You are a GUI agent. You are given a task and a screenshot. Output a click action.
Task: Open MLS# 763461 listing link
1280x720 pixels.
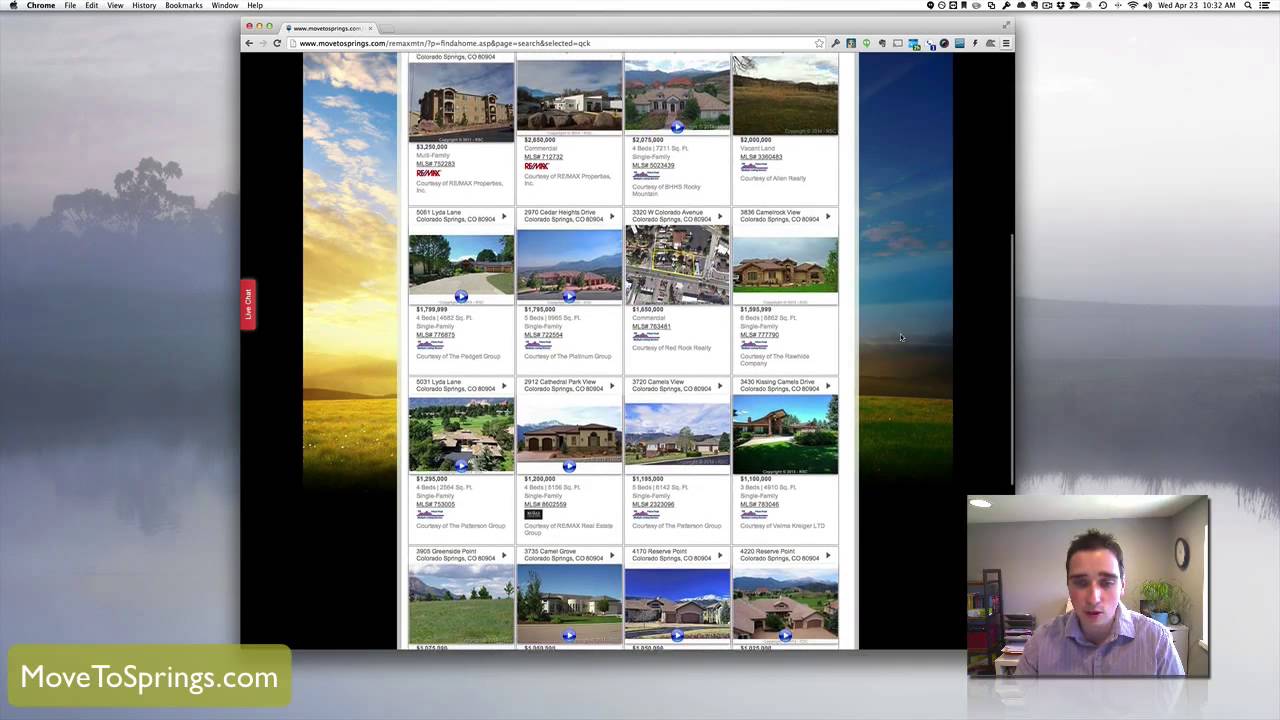(x=651, y=326)
